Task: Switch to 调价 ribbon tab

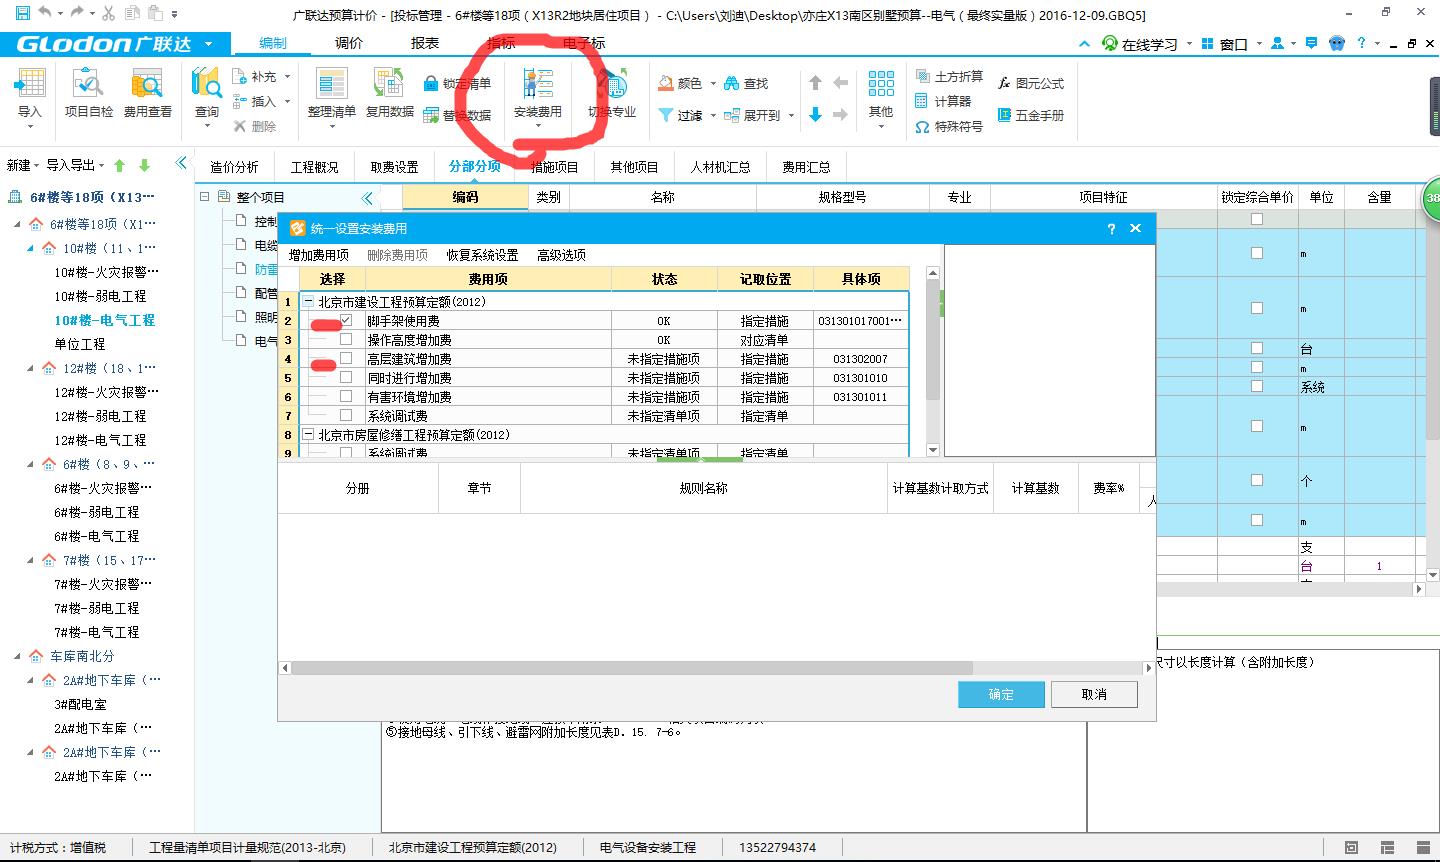Action: coord(349,43)
